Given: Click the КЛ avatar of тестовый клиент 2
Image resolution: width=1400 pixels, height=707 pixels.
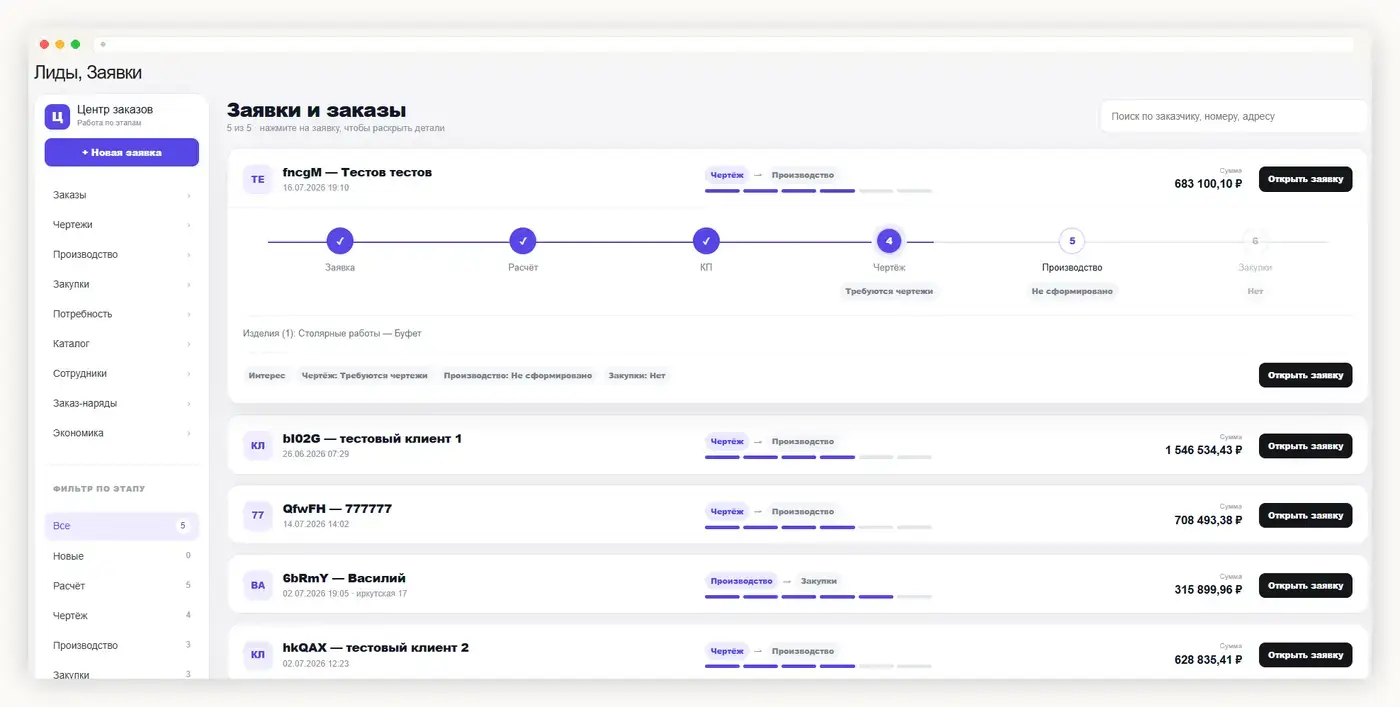Looking at the screenshot, I should (x=258, y=654).
